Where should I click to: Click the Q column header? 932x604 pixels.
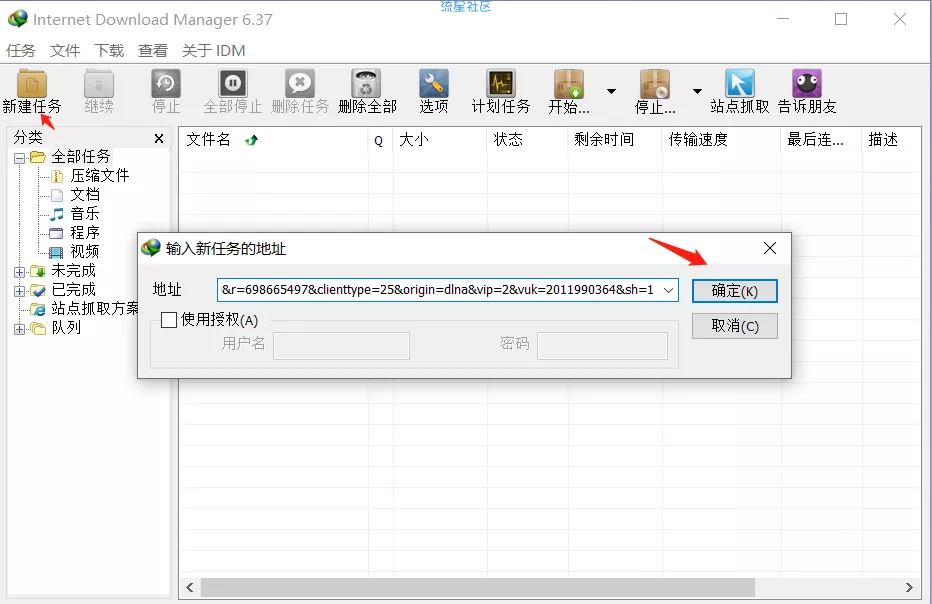pyautogui.click(x=380, y=140)
